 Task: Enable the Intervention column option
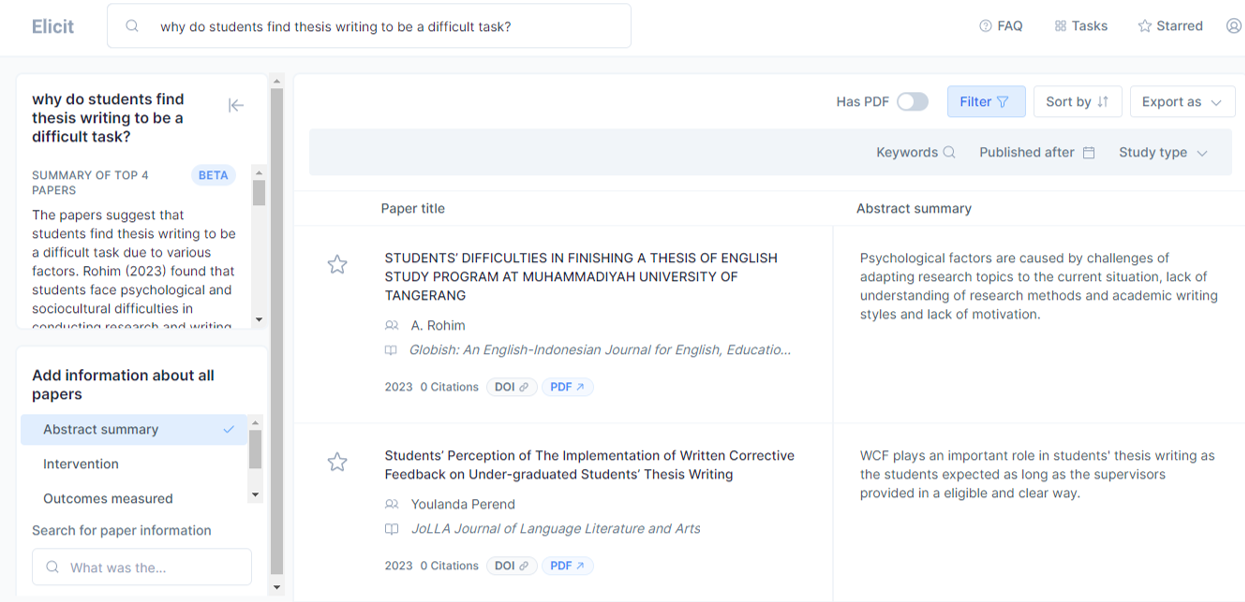[81, 464]
